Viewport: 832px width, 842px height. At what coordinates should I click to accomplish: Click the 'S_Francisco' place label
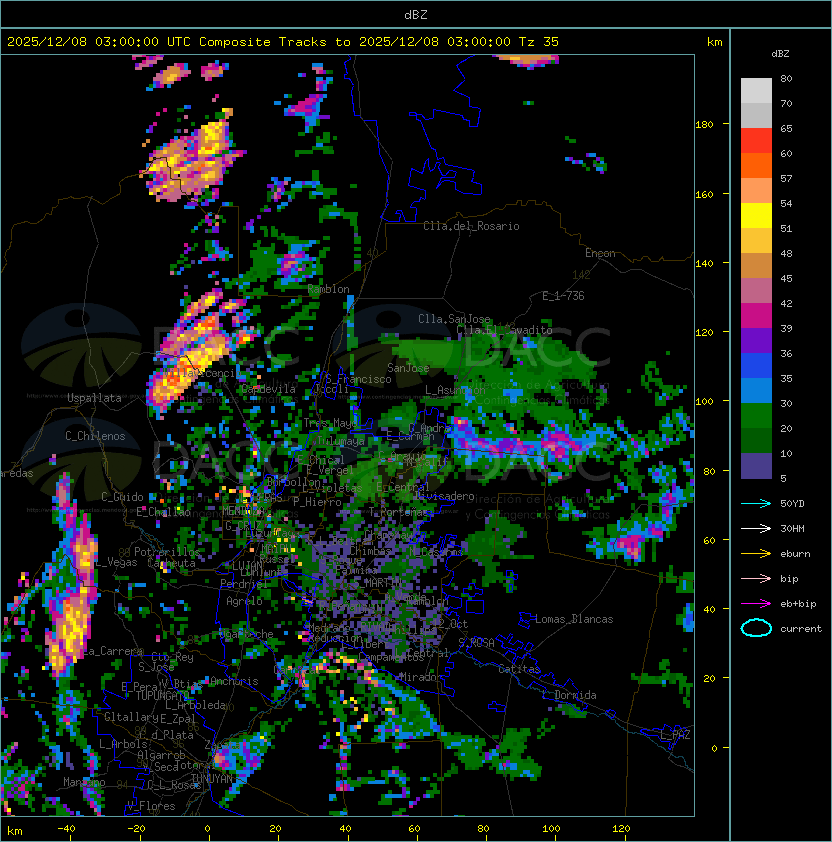pyautogui.click(x=358, y=379)
